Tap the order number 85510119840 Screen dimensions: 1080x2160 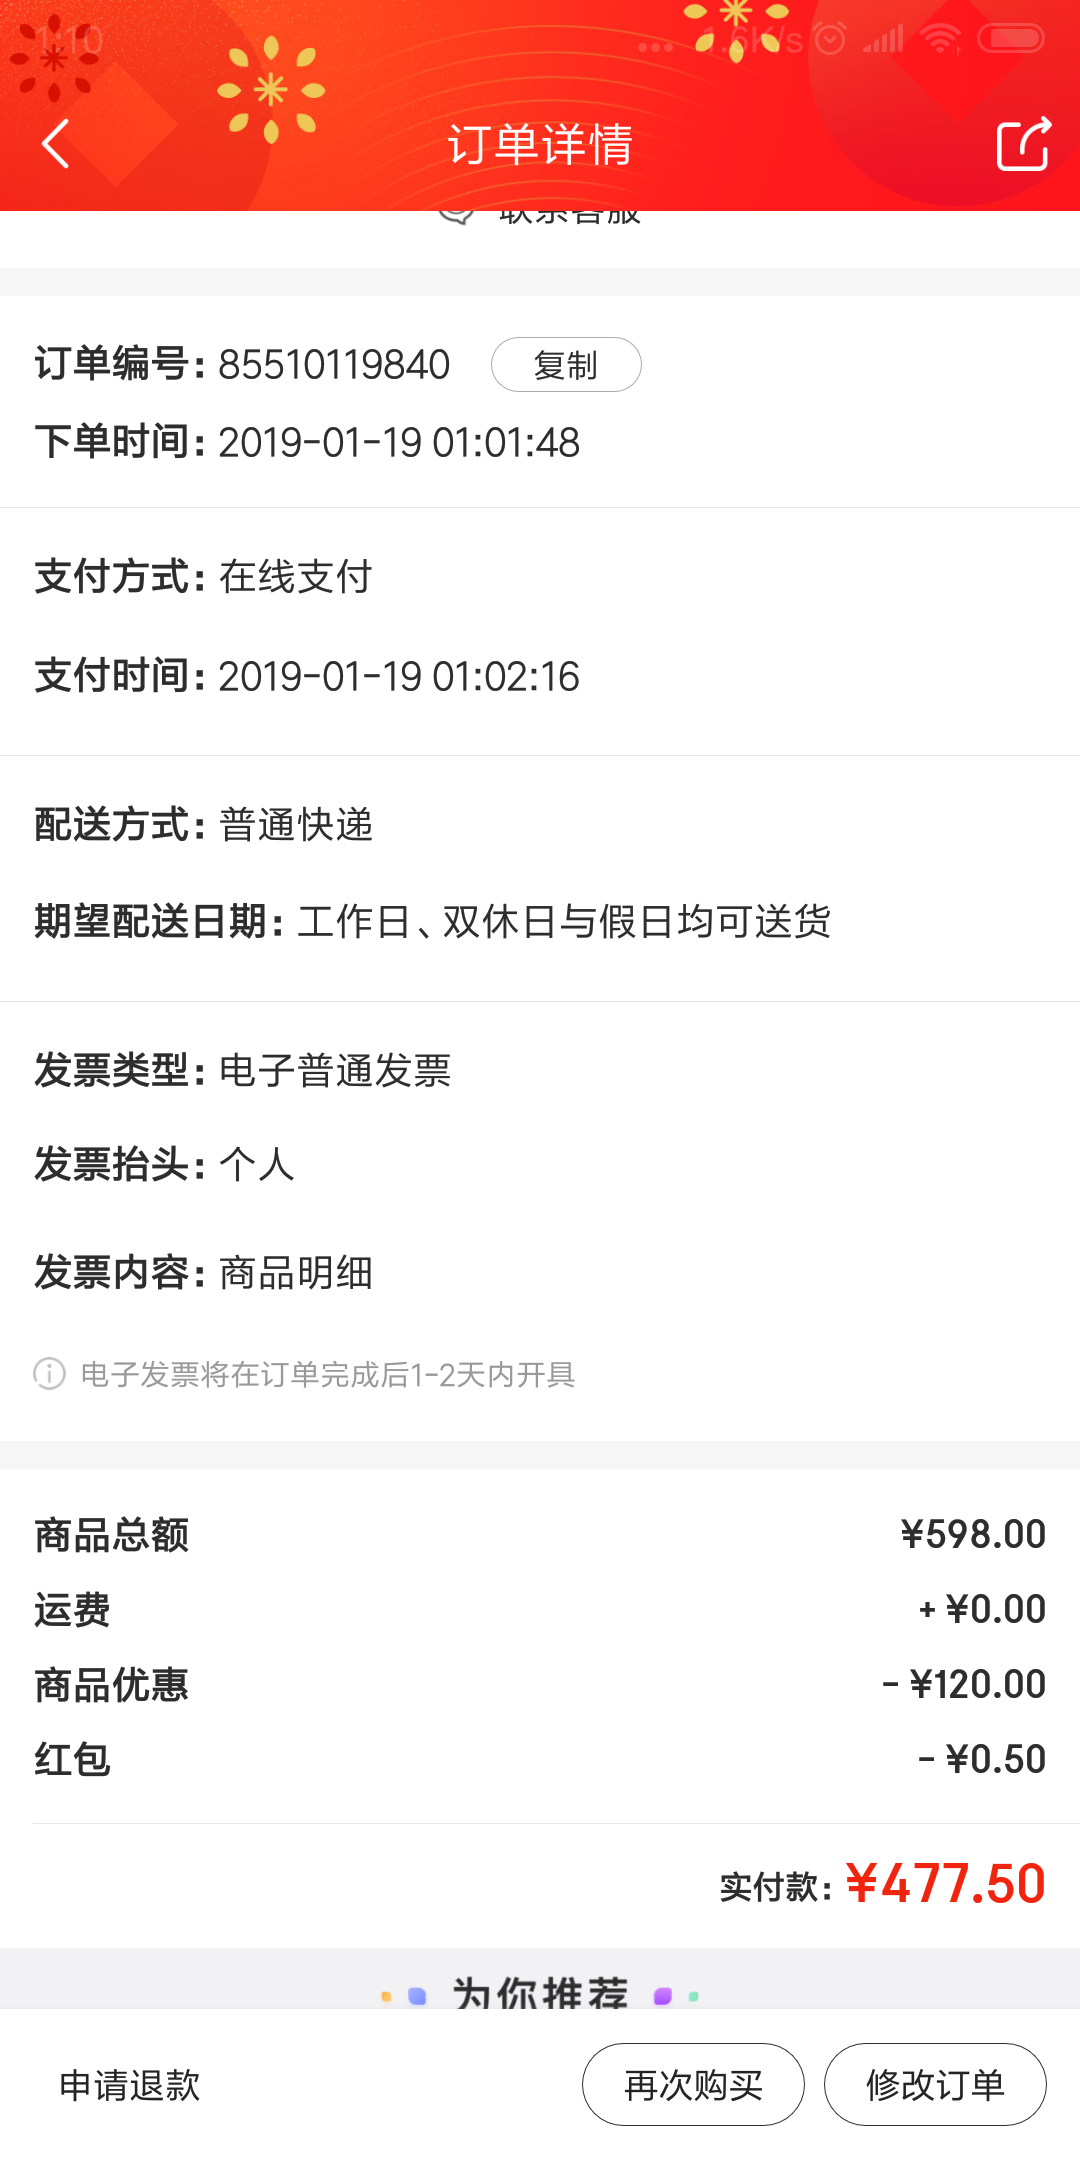334,365
